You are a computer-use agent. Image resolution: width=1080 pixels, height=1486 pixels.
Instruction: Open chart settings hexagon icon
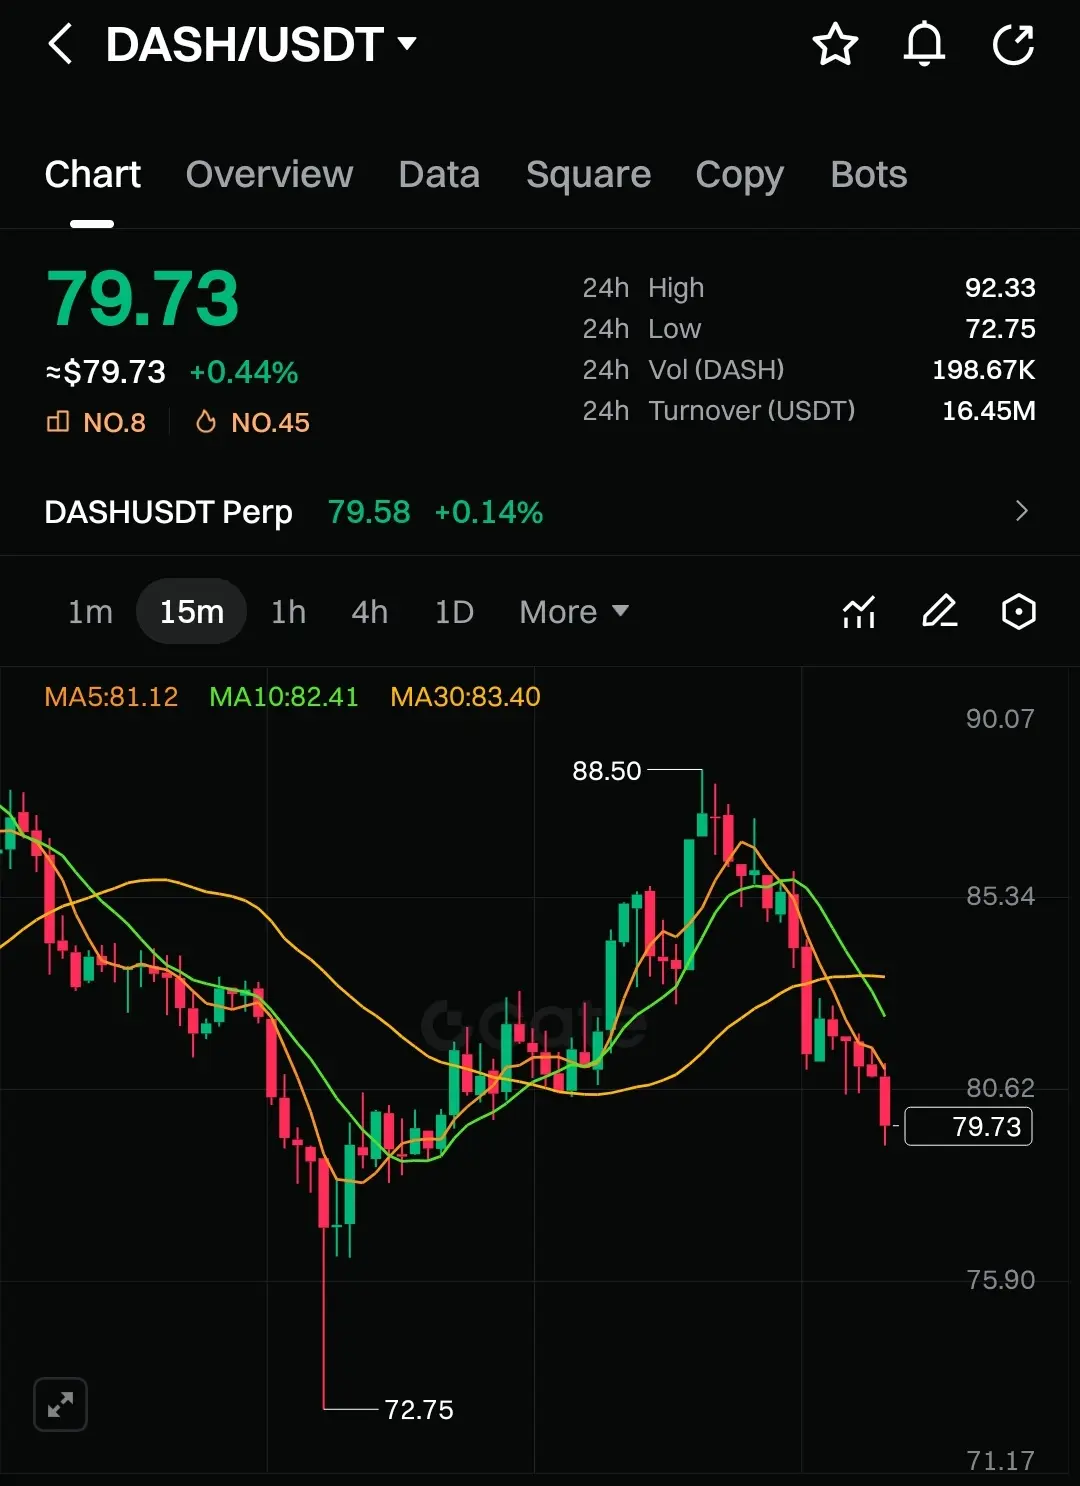point(1018,611)
